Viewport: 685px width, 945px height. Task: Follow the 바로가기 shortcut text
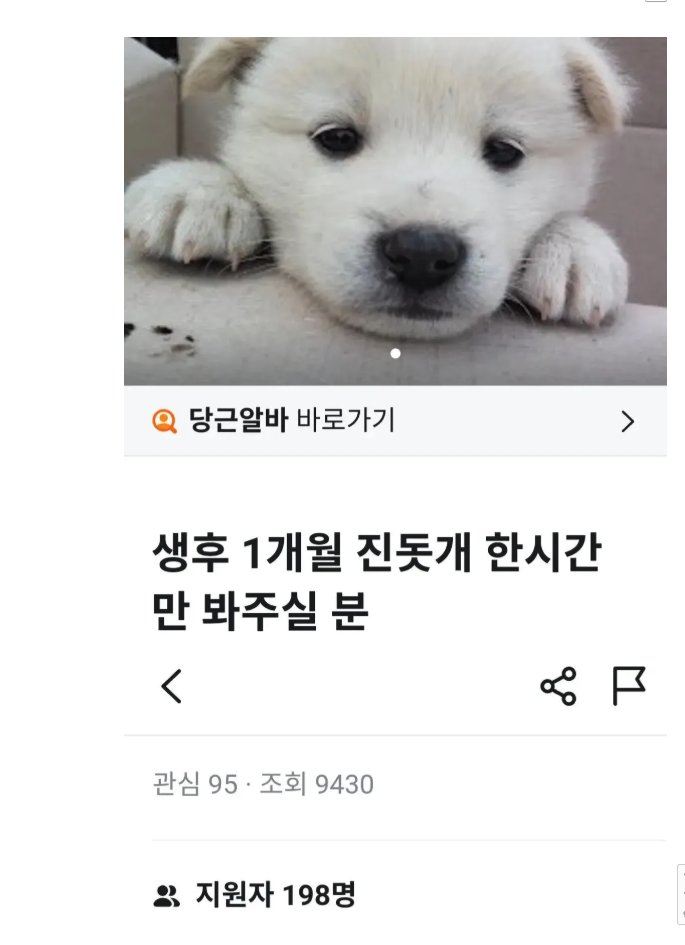pos(346,420)
